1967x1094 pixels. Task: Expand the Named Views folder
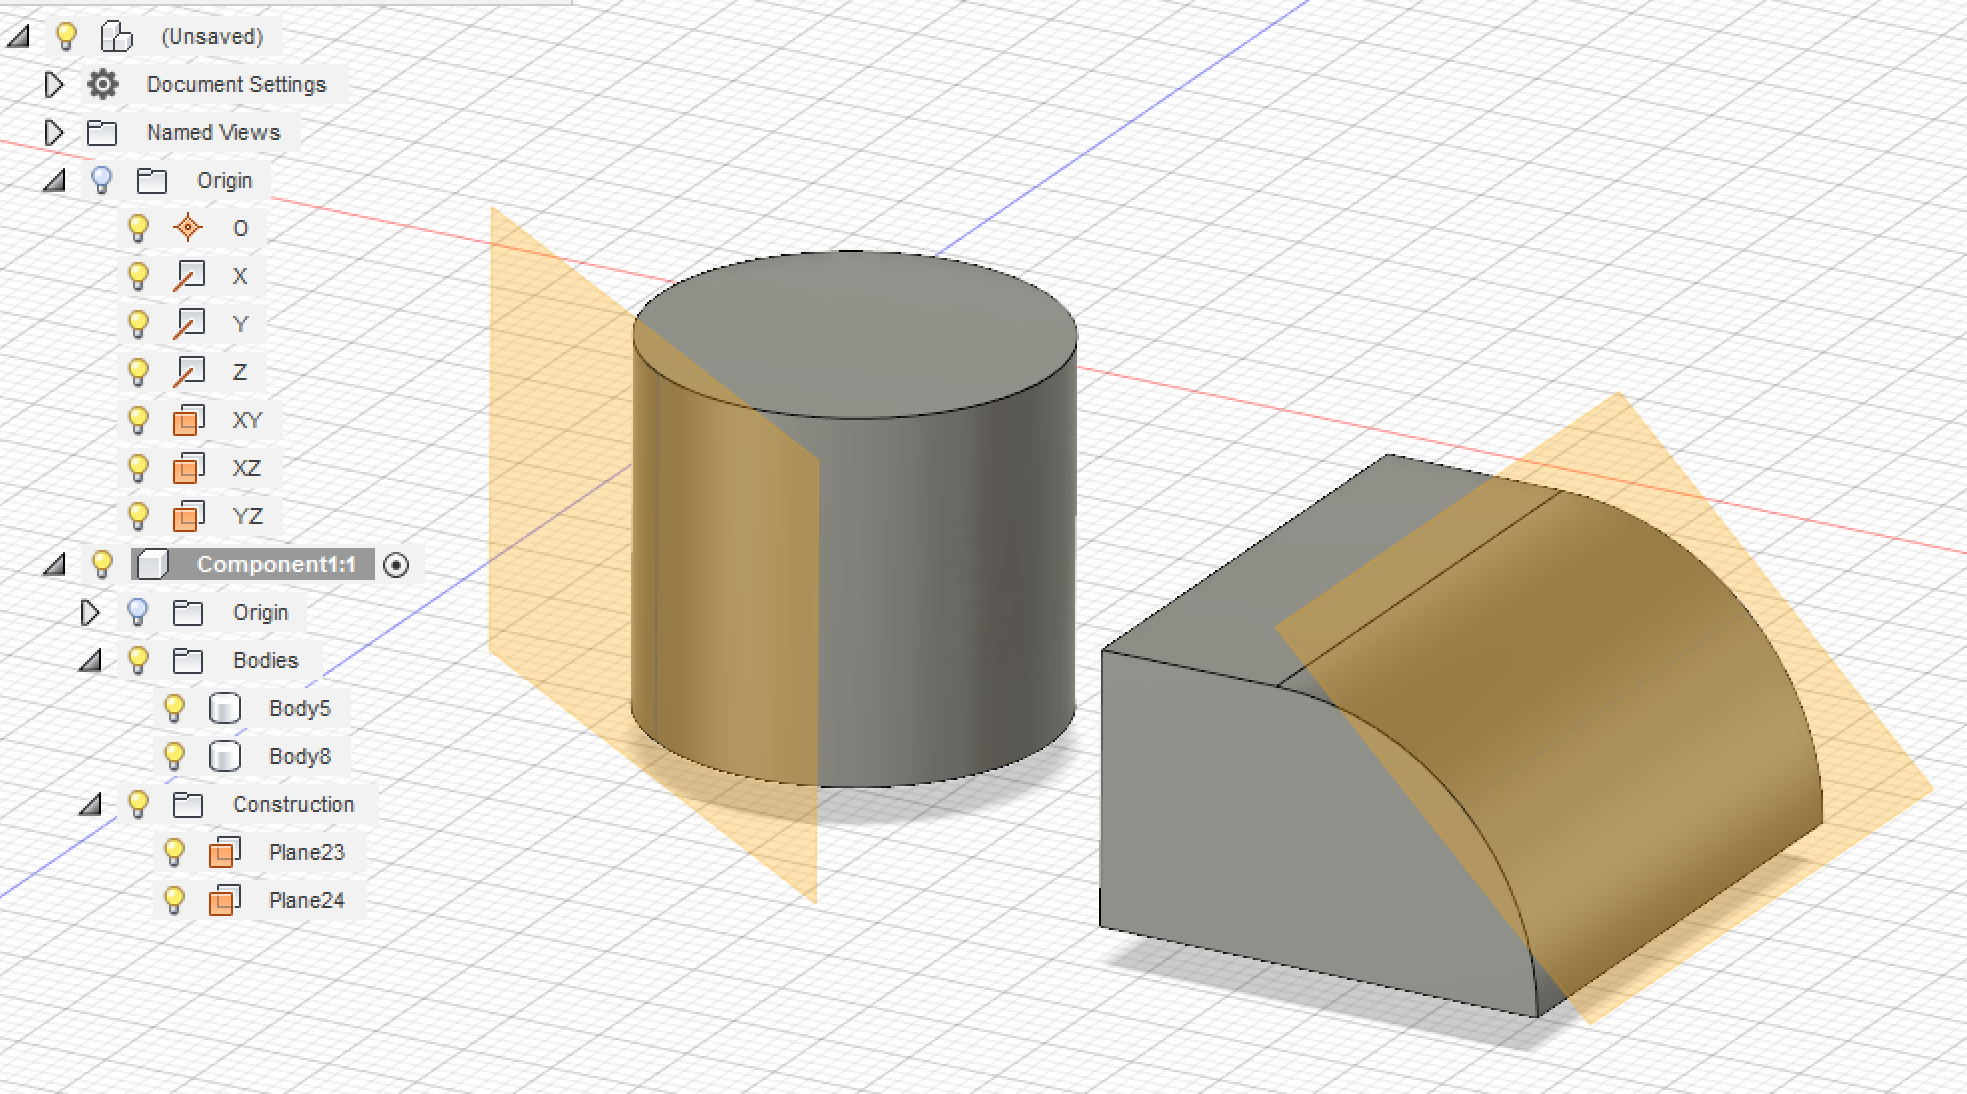point(55,132)
